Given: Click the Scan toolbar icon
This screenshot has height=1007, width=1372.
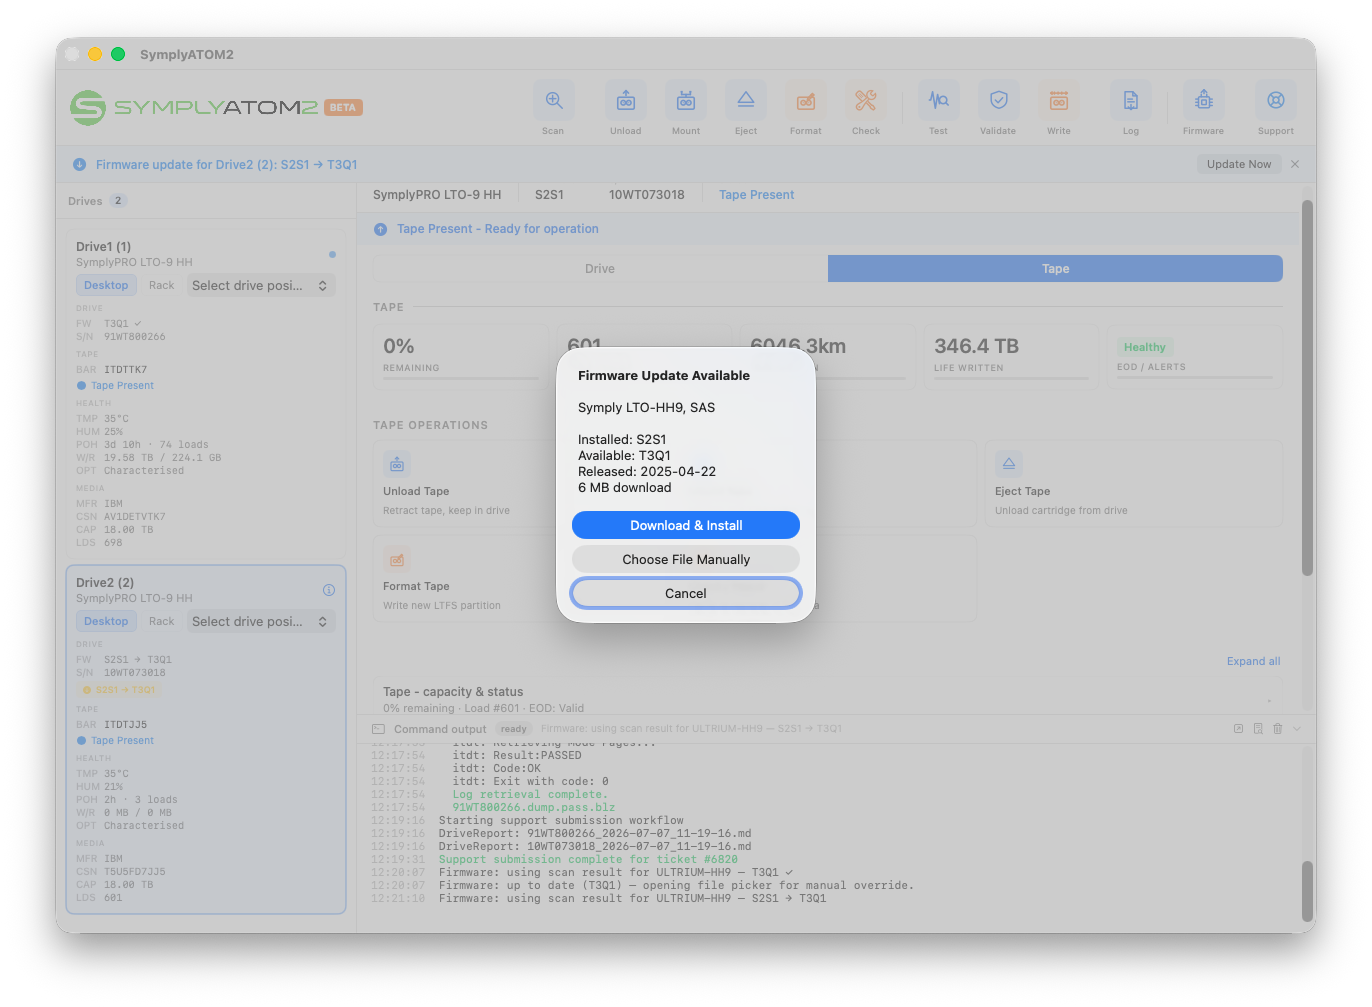Looking at the screenshot, I should click(553, 101).
